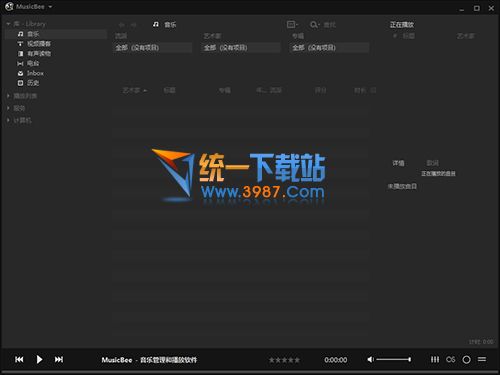The width and height of the screenshot is (500, 375).
Task: Open the panel layout icon near search
Action: tap(292, 24)
